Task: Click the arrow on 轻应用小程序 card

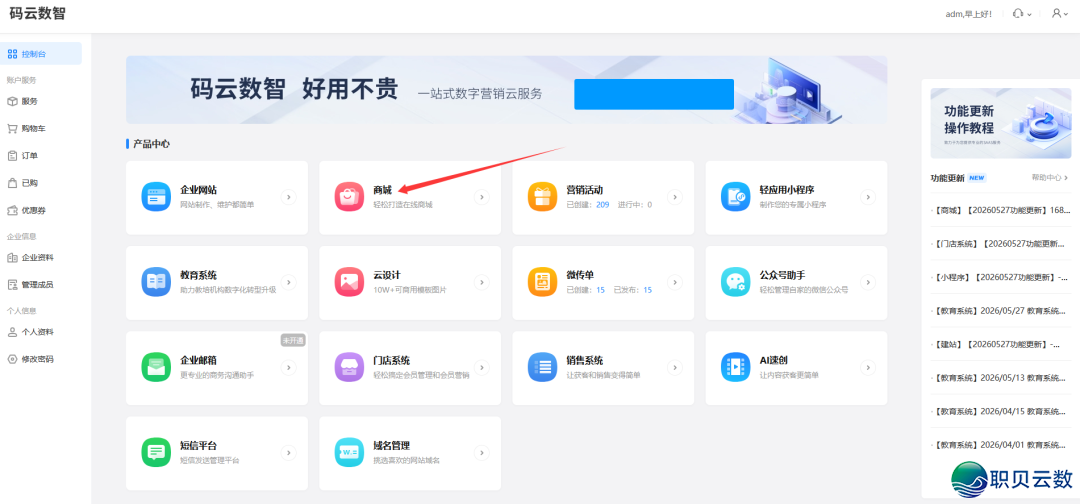Action: [x=868, y=198]
